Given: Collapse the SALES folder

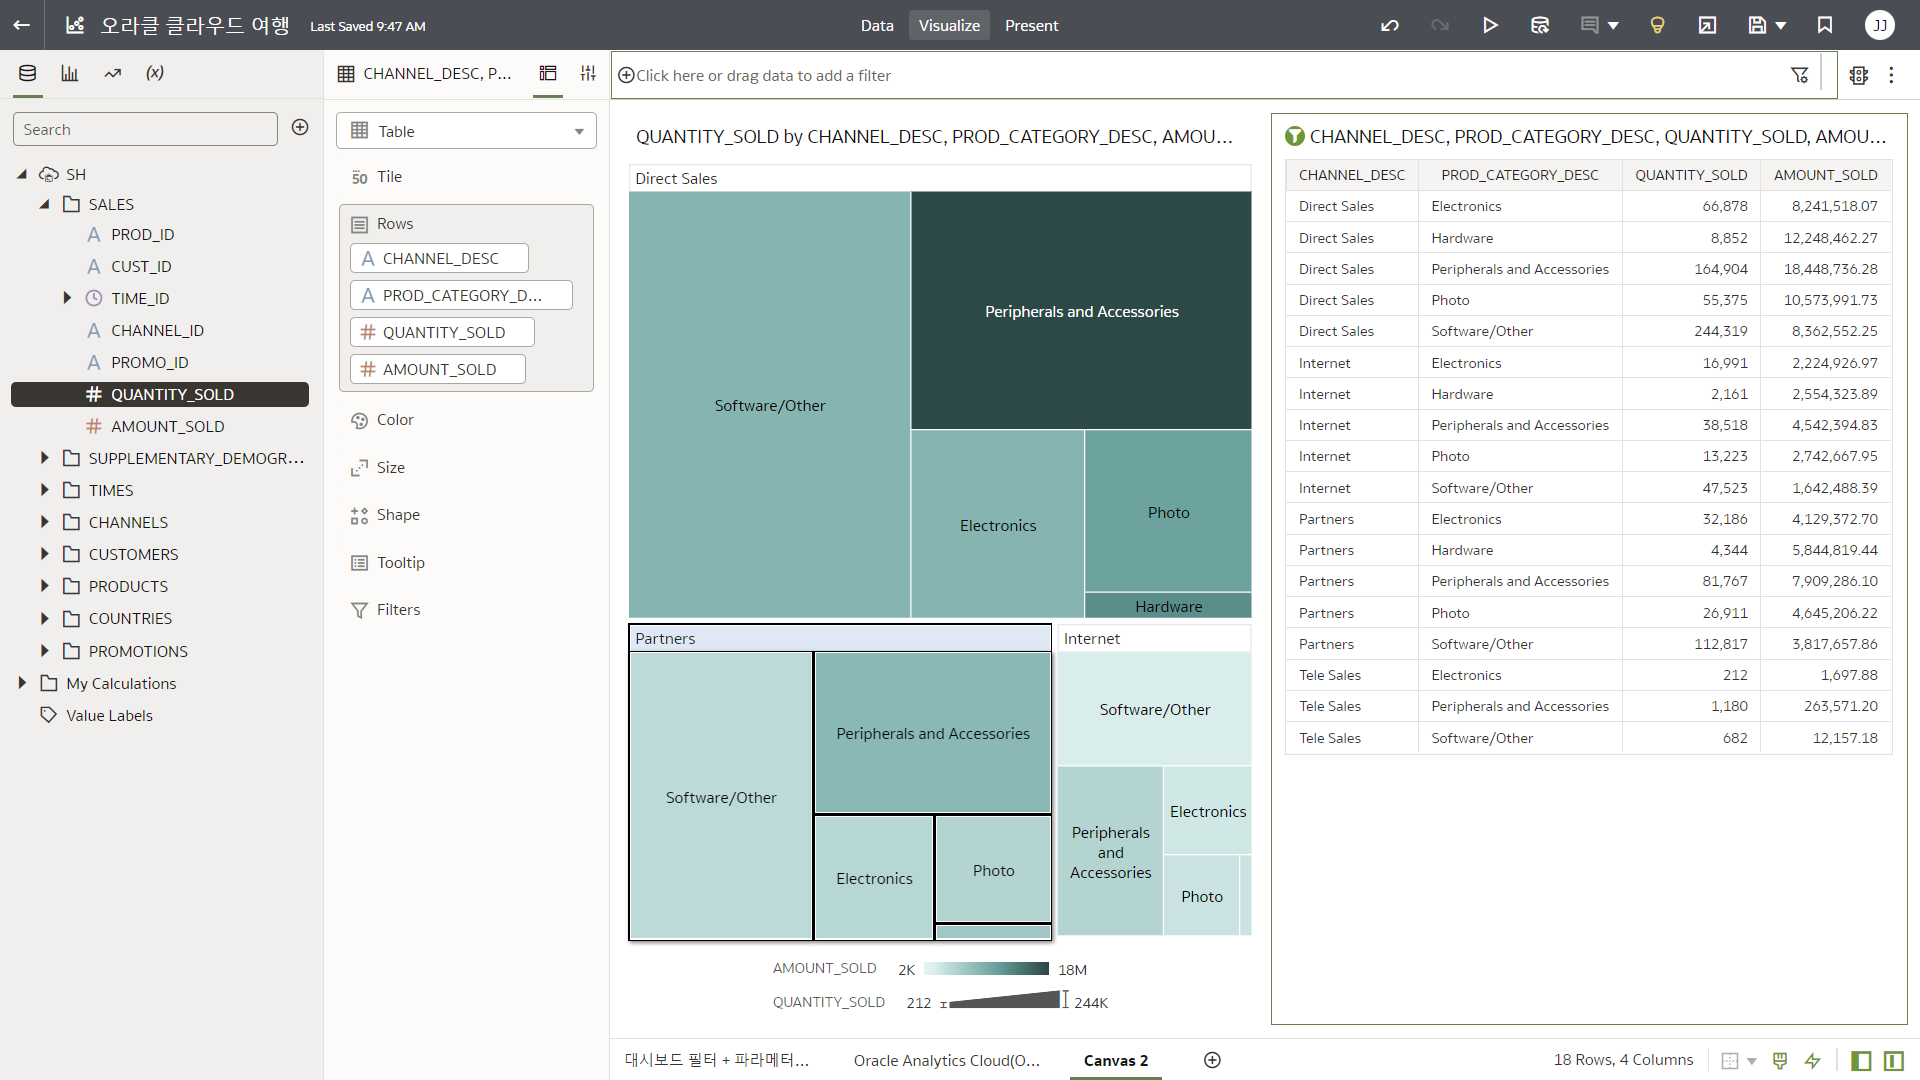Looking at the screenshot, I should [44, 204].
